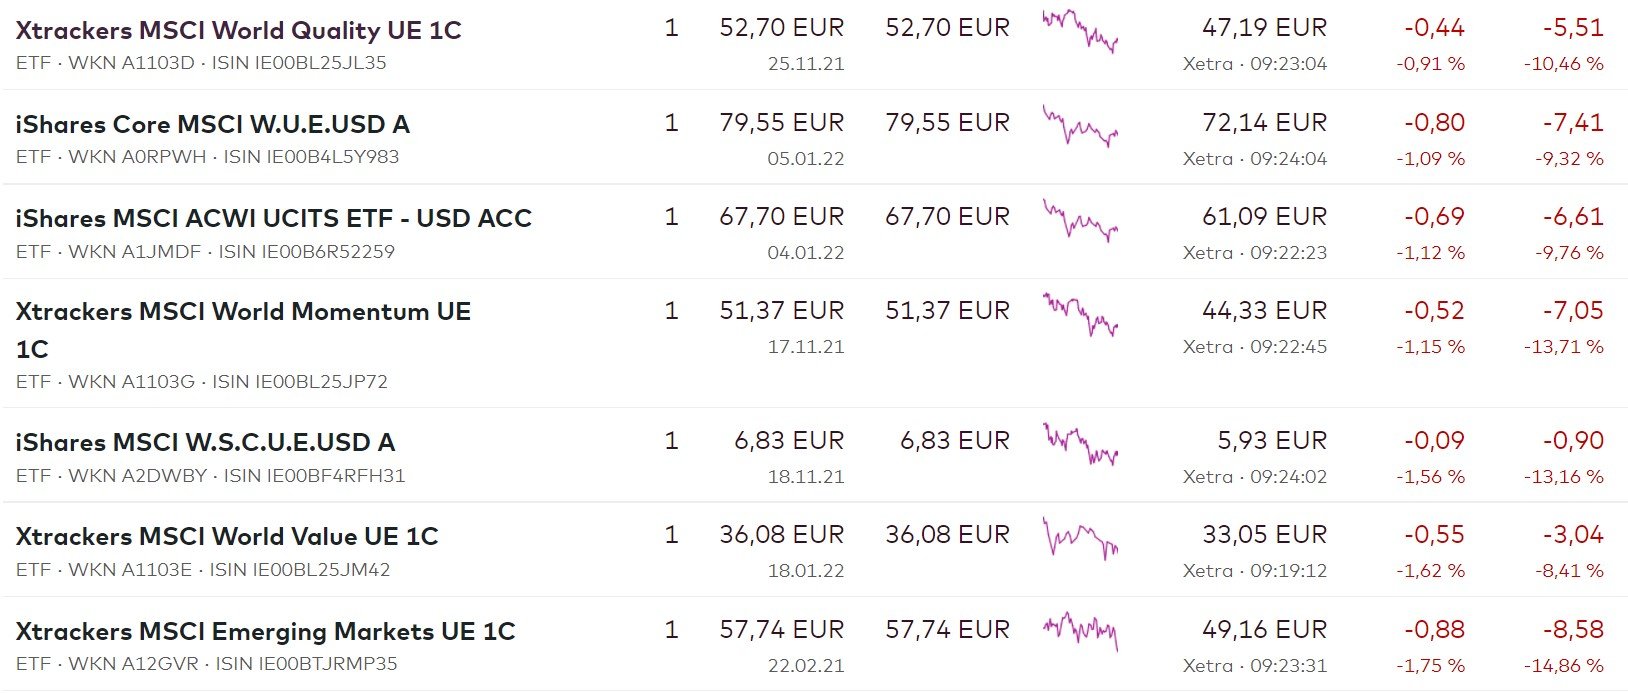Open Xtrackers MSCI Emerging Markets UE 1C
1628x693 pixels.
pyautogui.click(x=265, y=631)
